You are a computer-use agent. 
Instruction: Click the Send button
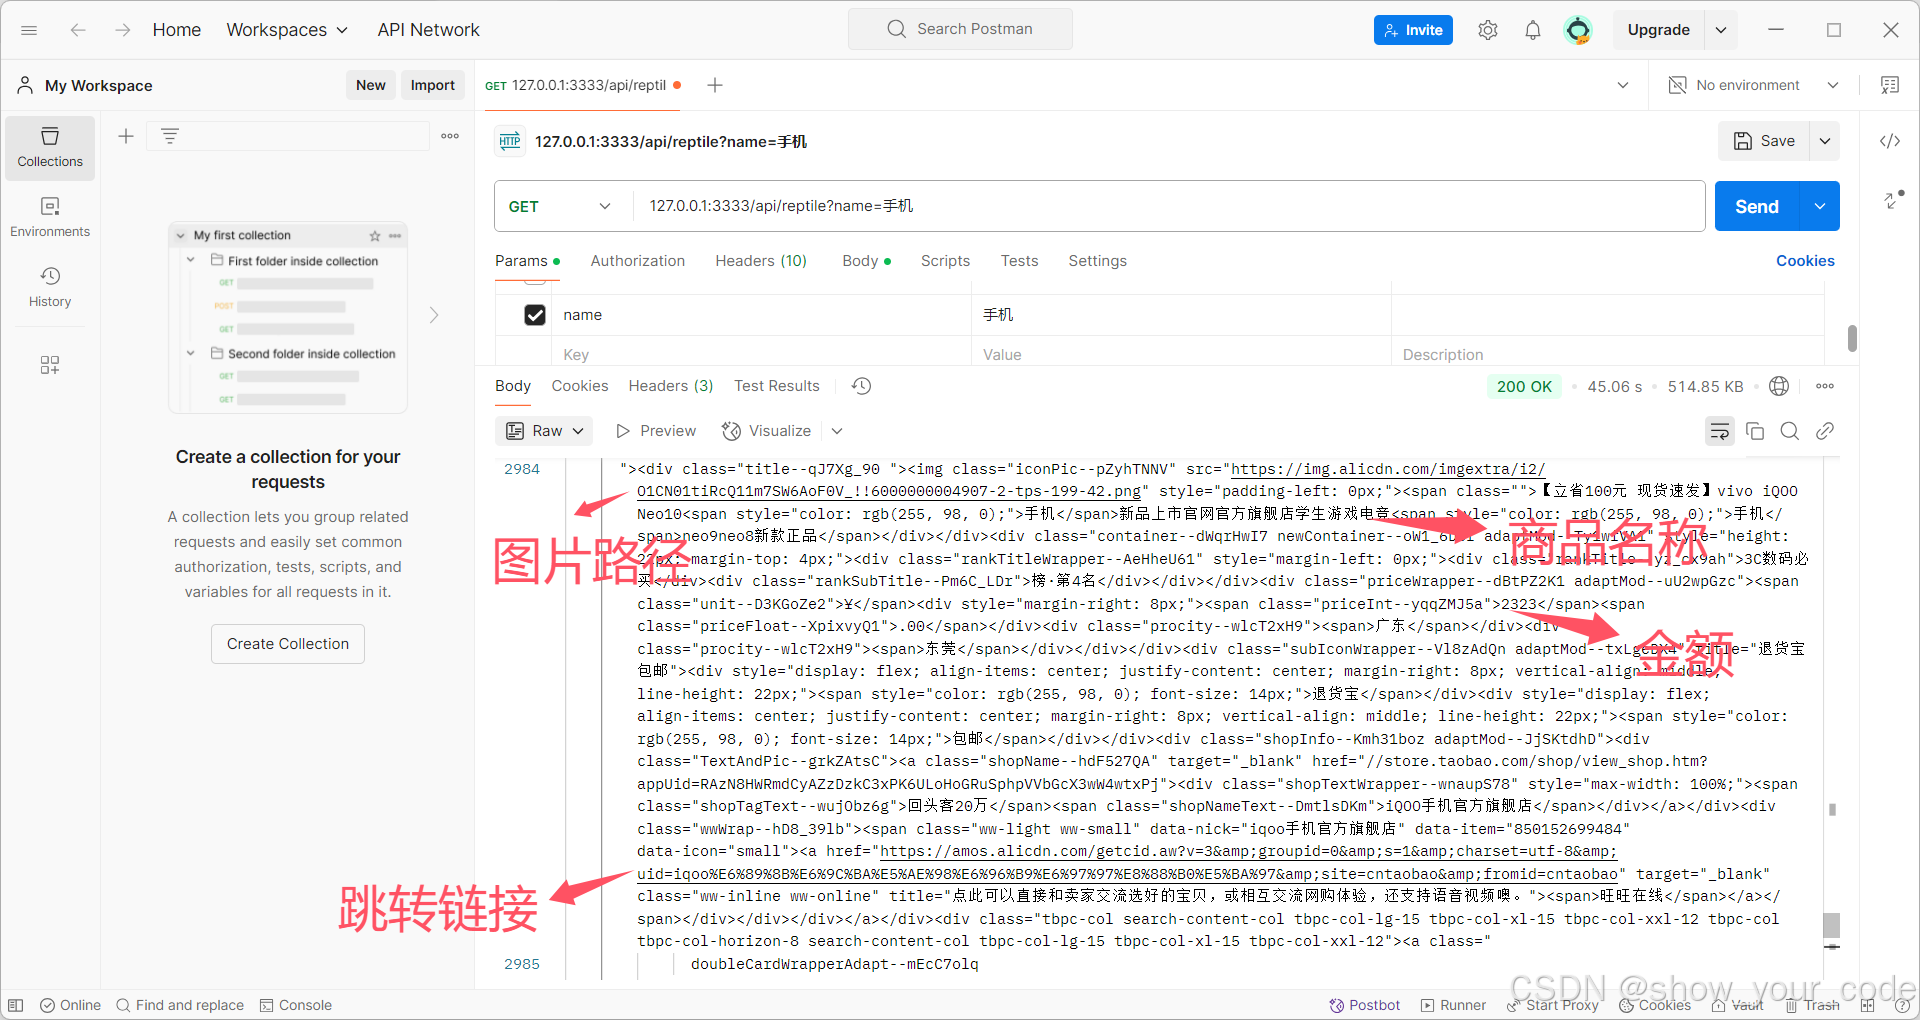click(1757, 206)
